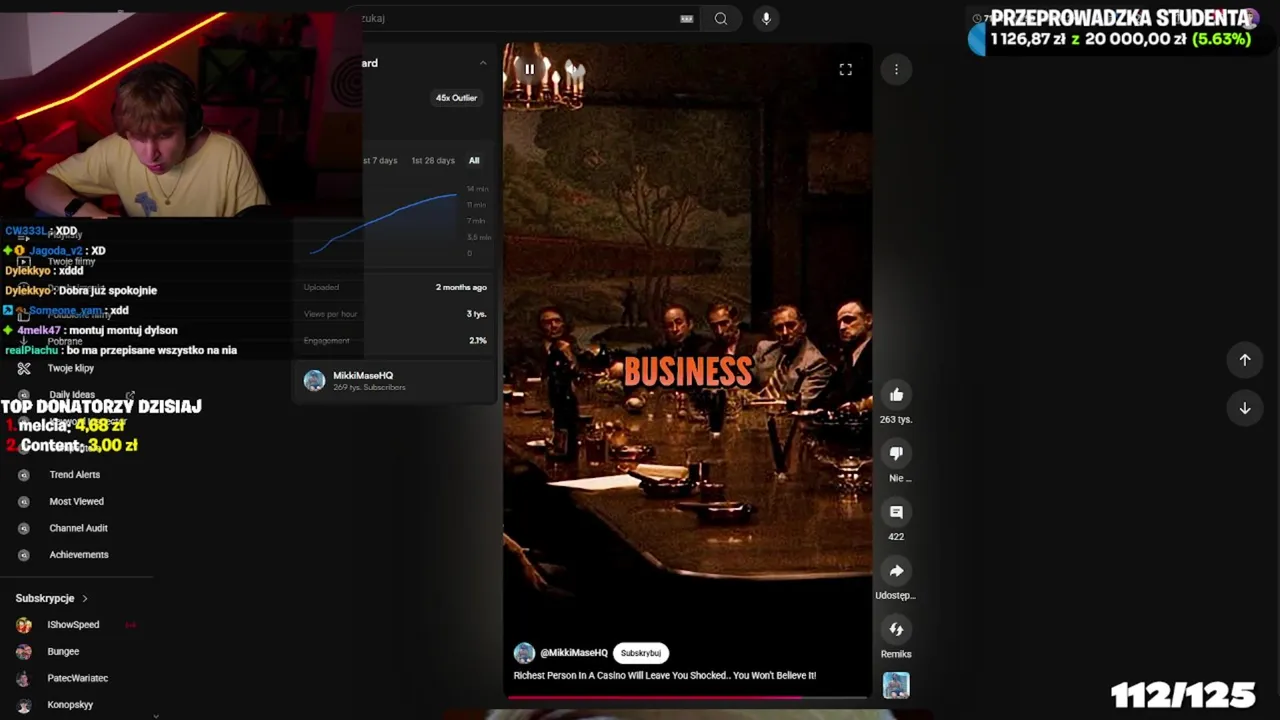The image size is (1280, 720).
Task: Click the icon beside Most Viewed
Action: pyautogui.click(x=24, y=502)
